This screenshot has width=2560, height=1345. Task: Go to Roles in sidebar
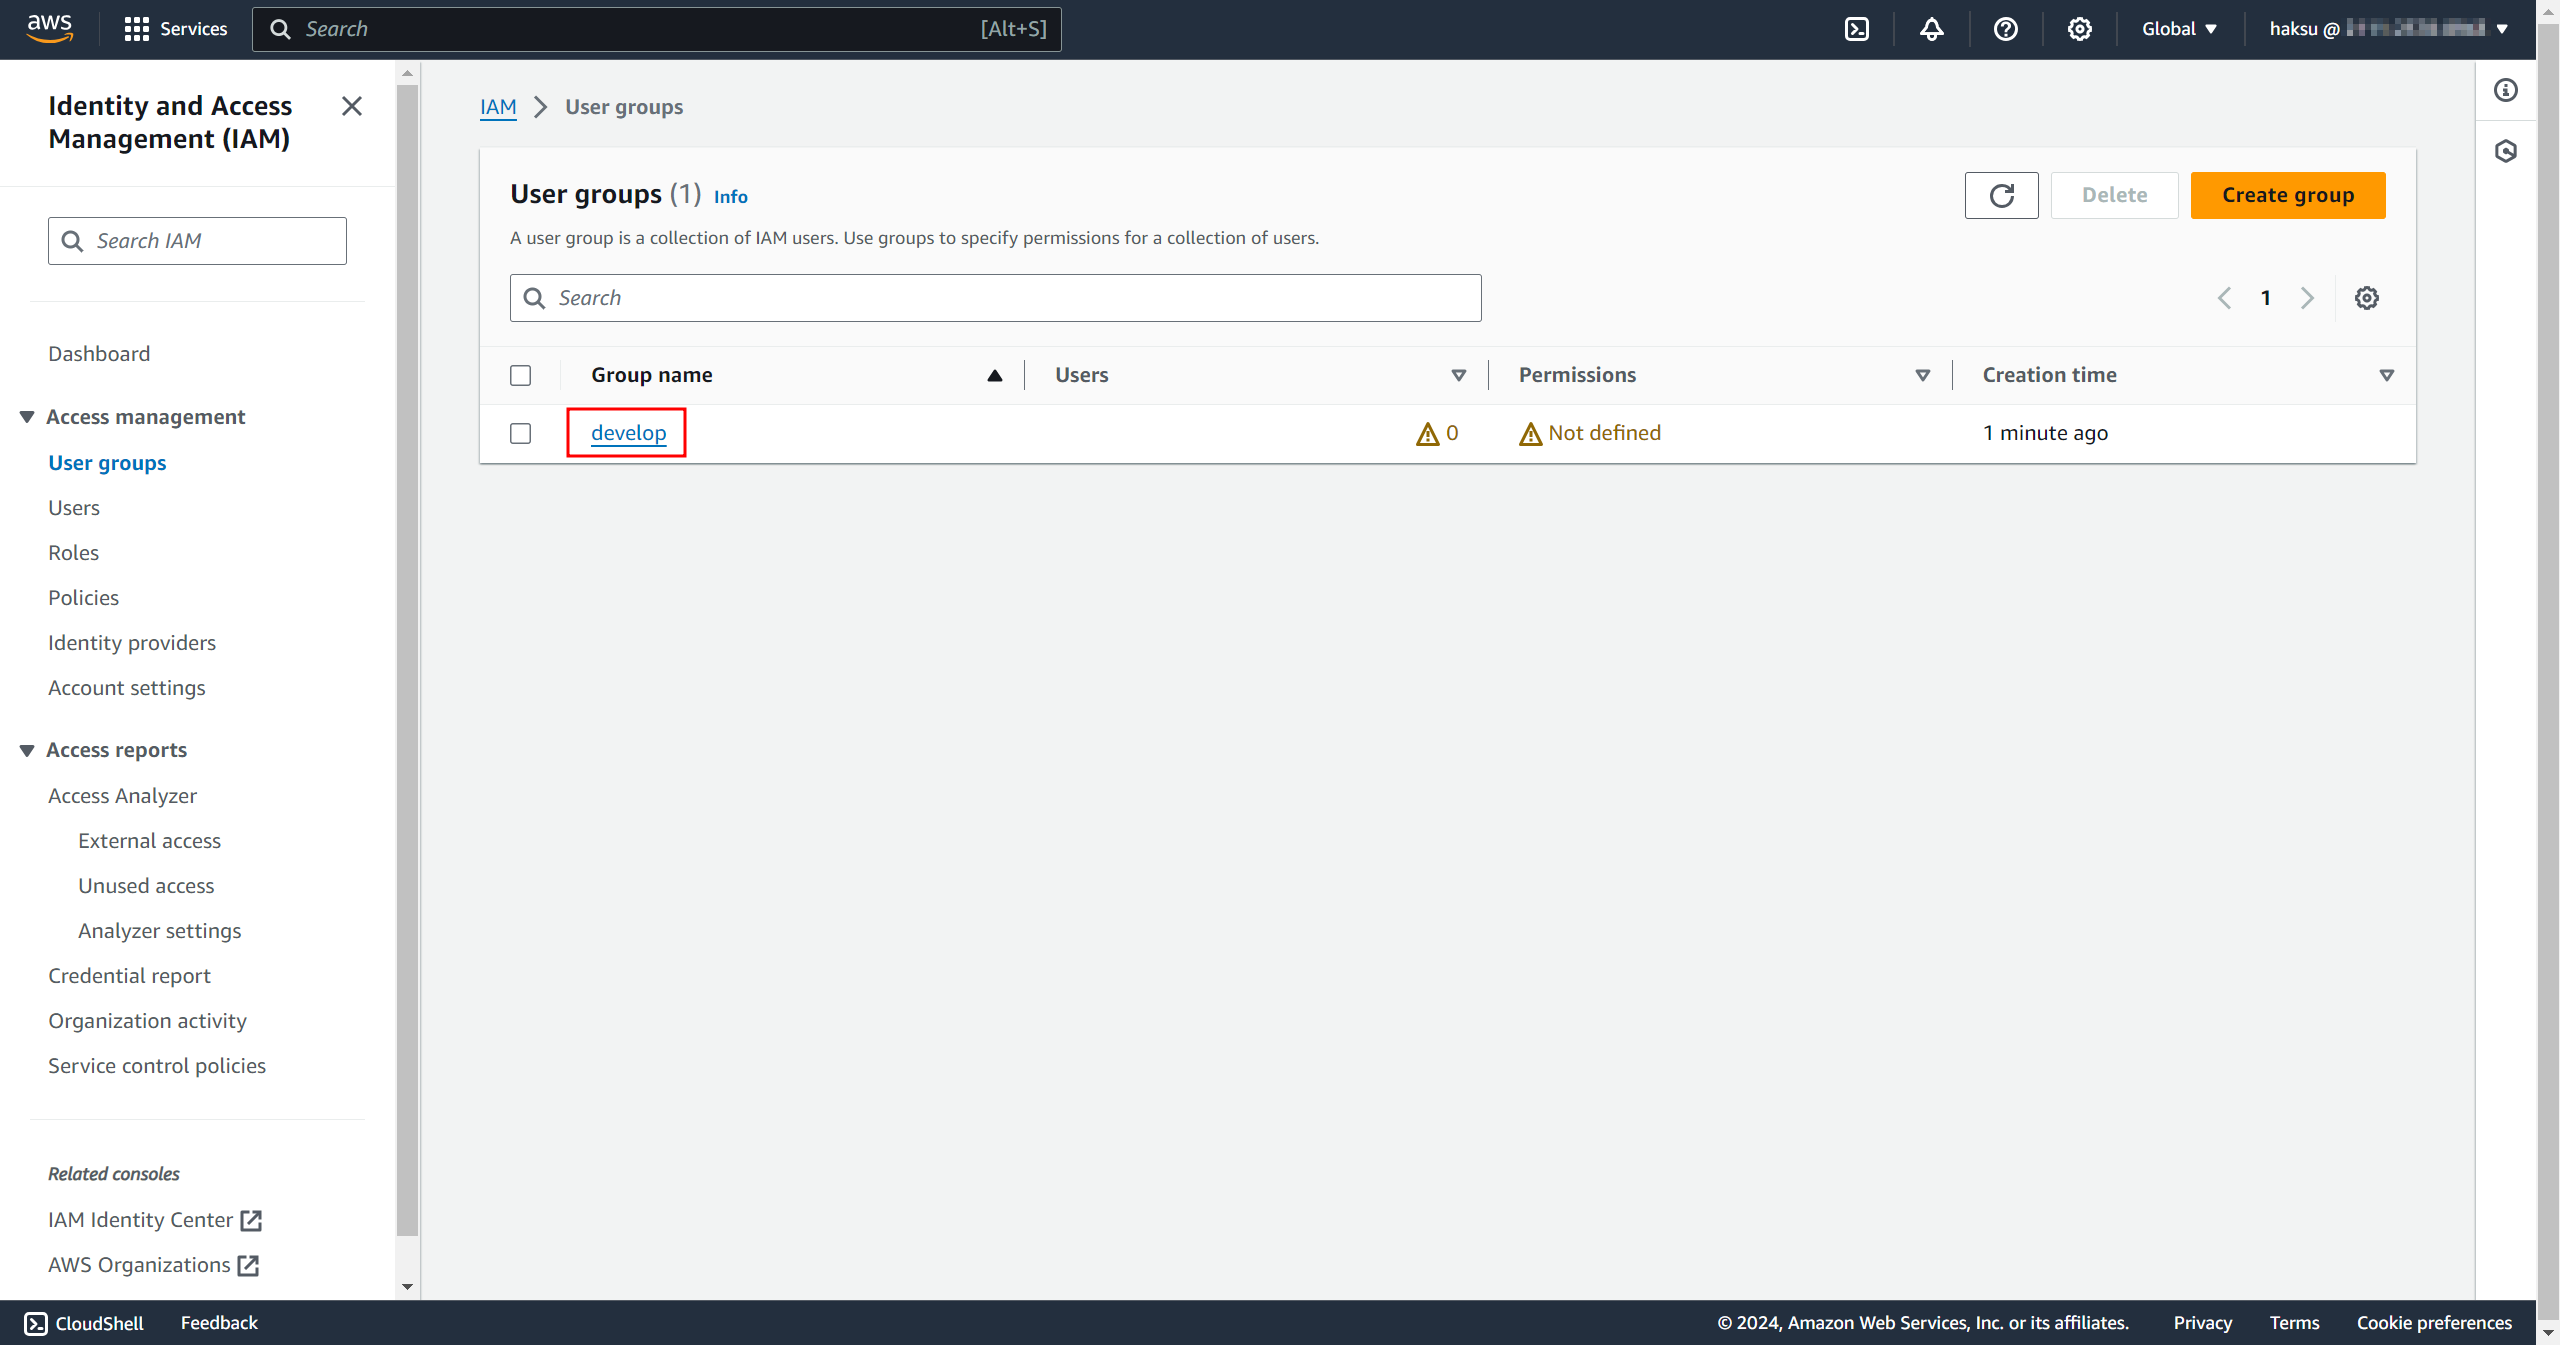[x=73, y=553]
